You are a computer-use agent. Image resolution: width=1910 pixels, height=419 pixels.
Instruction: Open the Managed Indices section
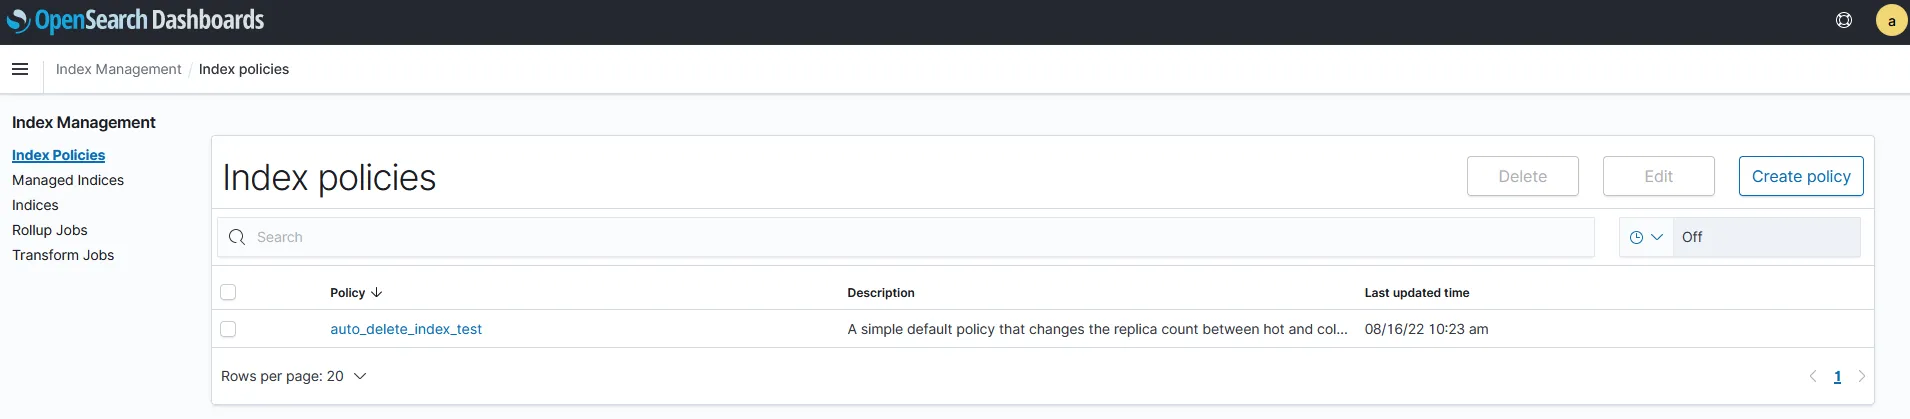[68, 180]
